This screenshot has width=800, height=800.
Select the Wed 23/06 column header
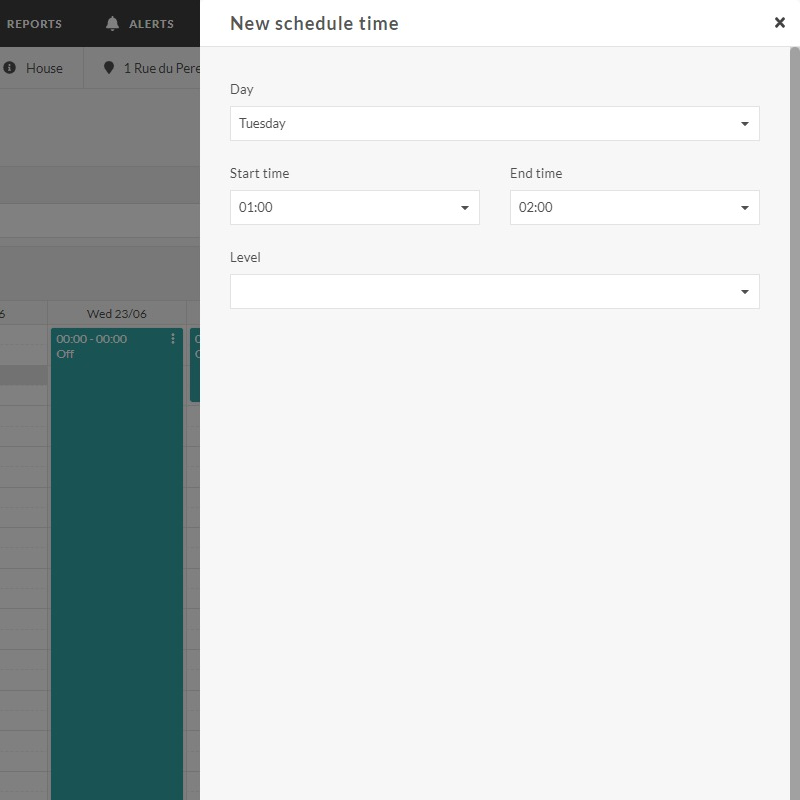(117, 313)
